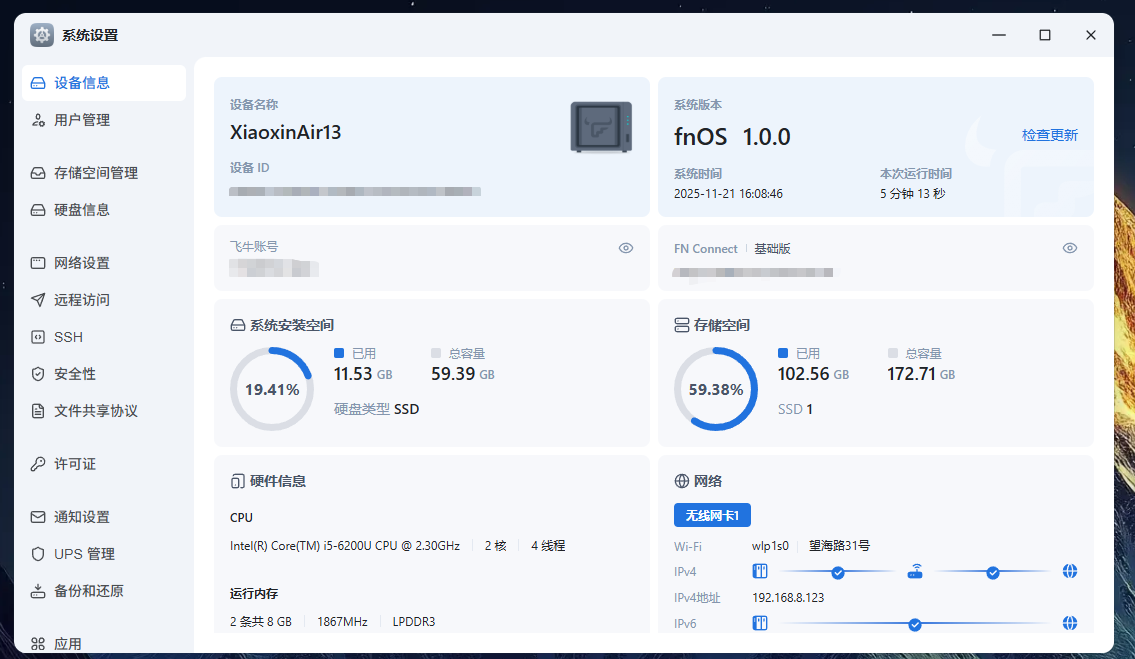Click 102.56 GB used storage value
The width and height of the screenshot is (1135, 659).
click(x=813, y=374)
